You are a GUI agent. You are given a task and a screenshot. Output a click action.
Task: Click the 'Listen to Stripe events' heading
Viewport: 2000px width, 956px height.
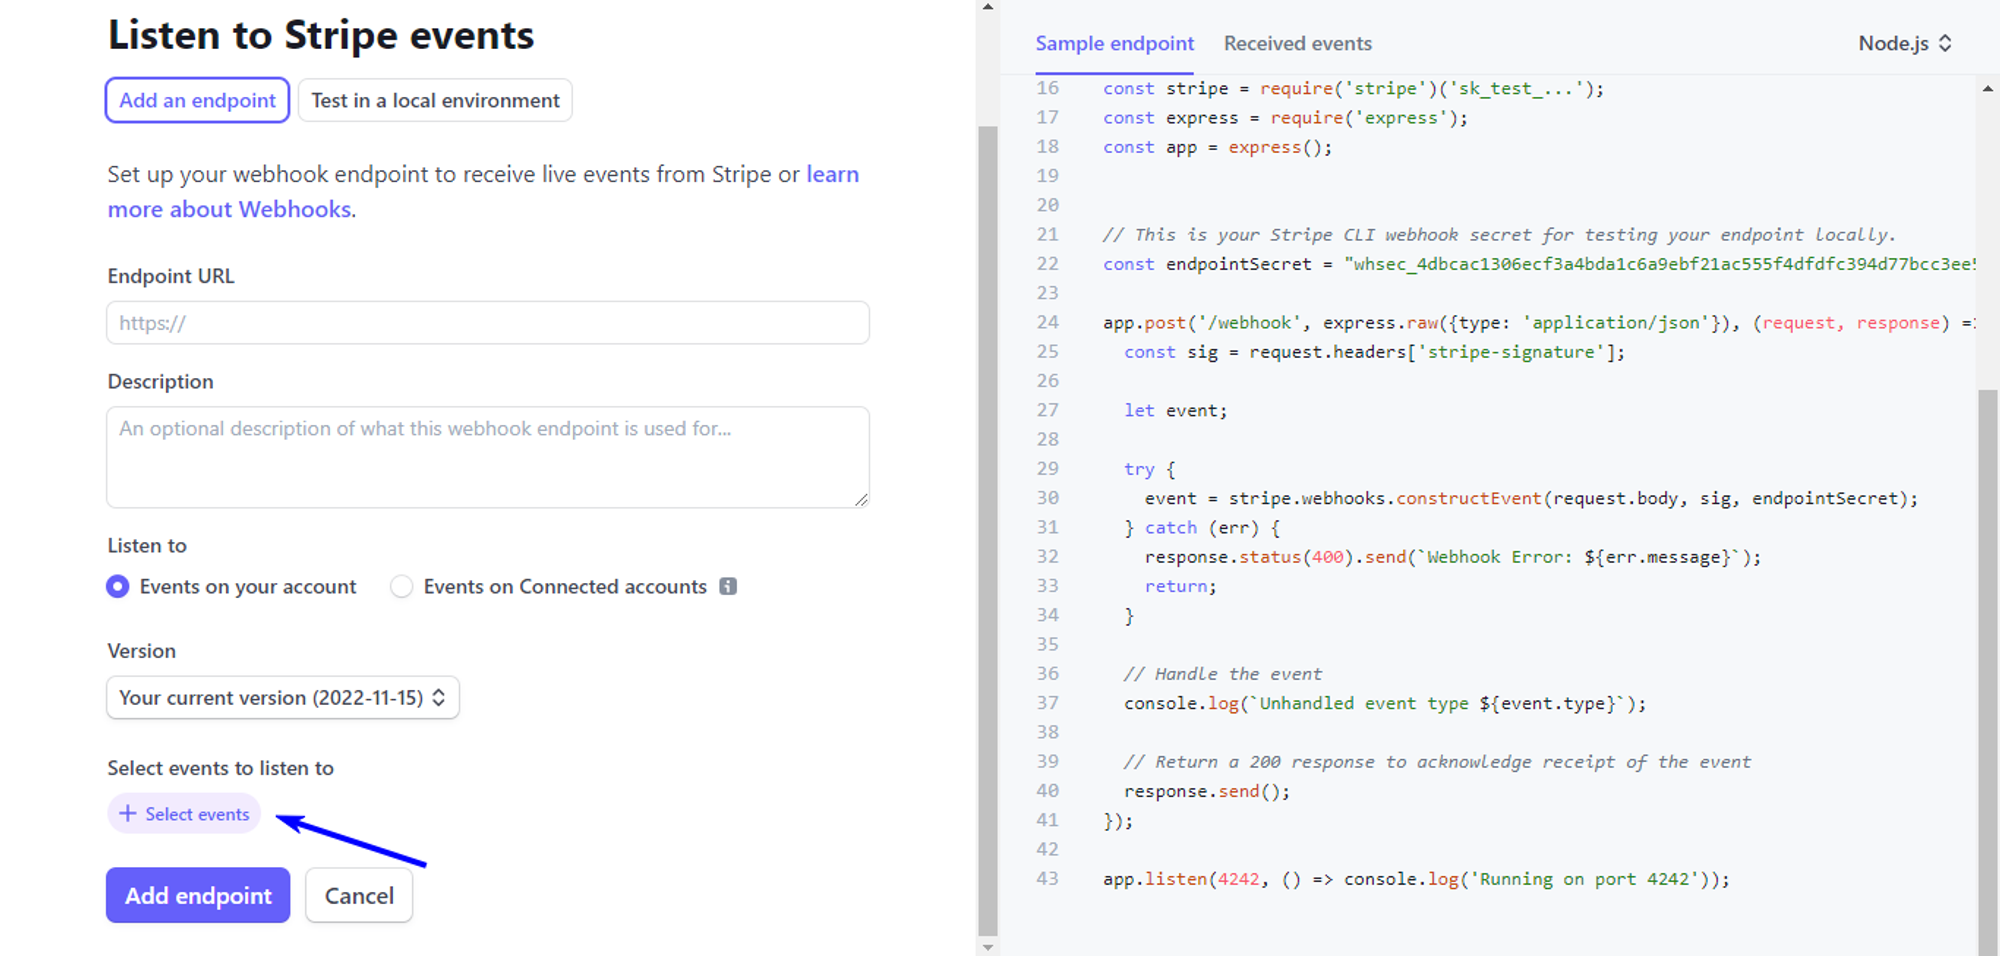(321, 35)
